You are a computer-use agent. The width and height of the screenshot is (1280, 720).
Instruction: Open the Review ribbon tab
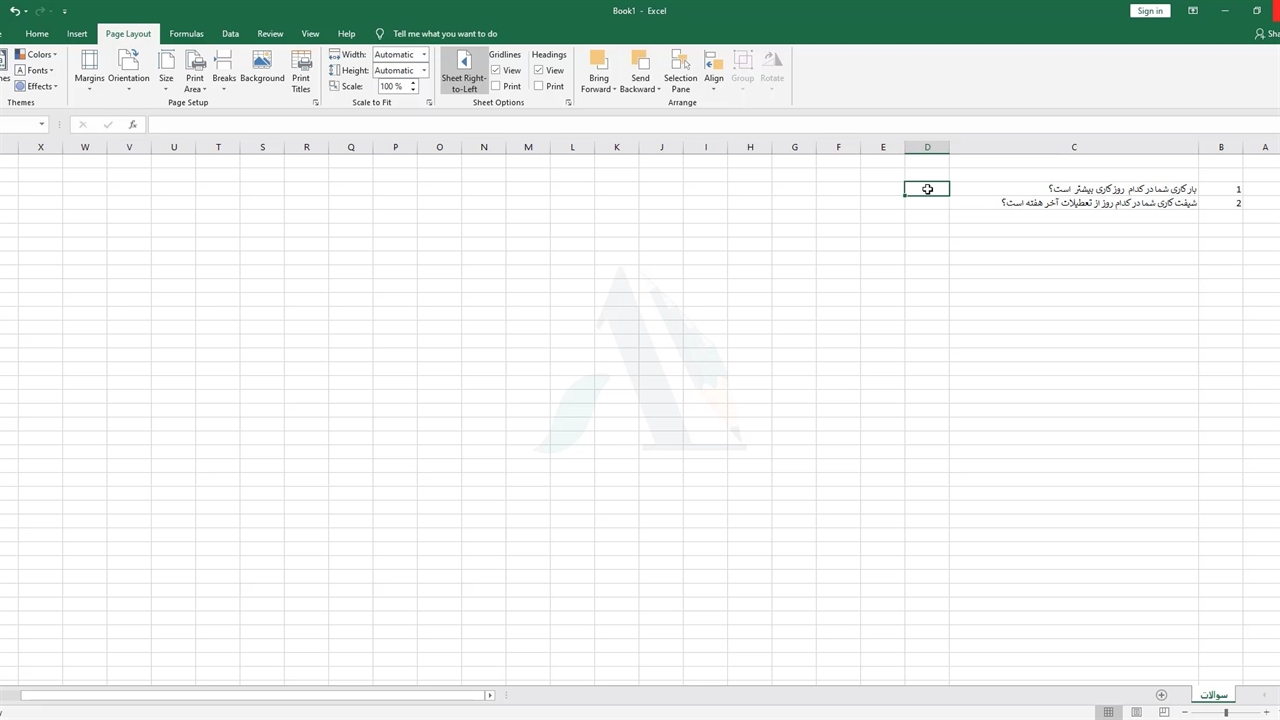pos(270,34)
